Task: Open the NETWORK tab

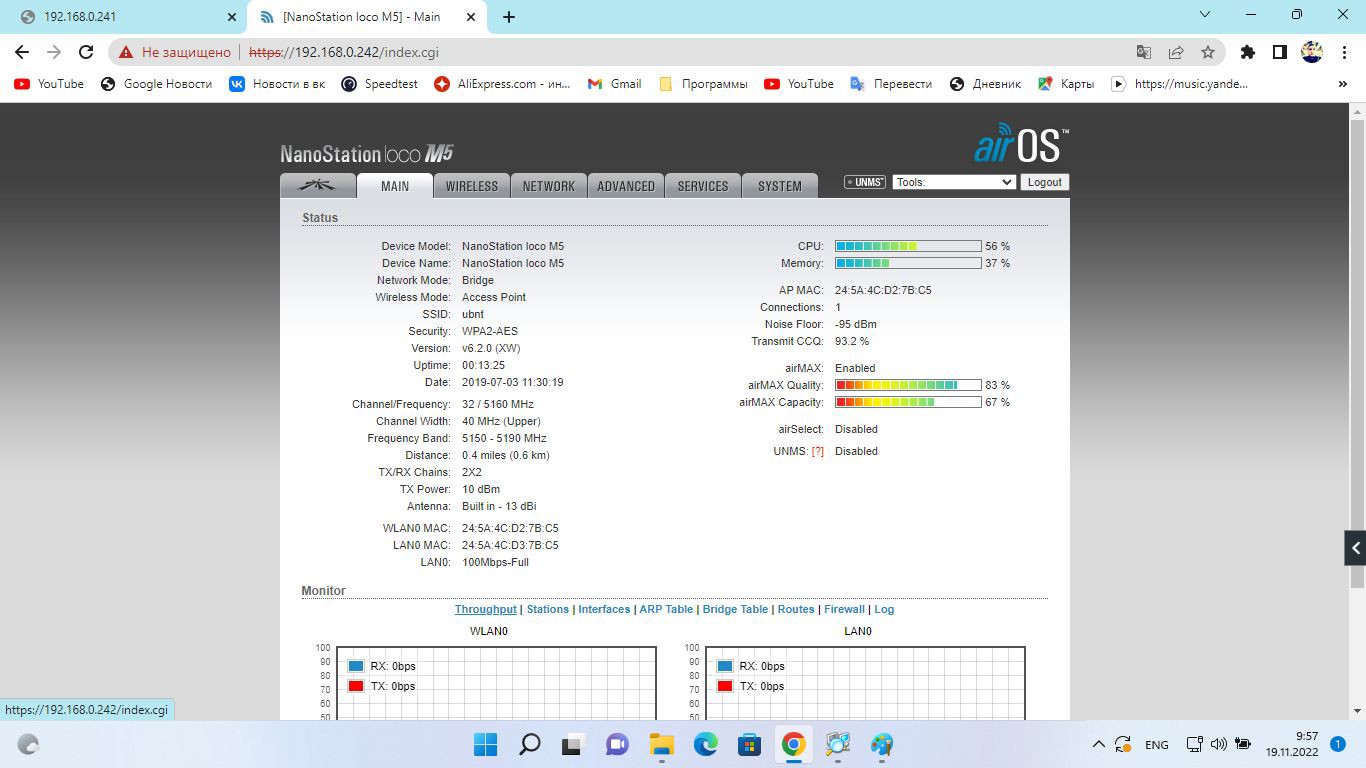Action: pyautogui.click(x=549, y=186)
